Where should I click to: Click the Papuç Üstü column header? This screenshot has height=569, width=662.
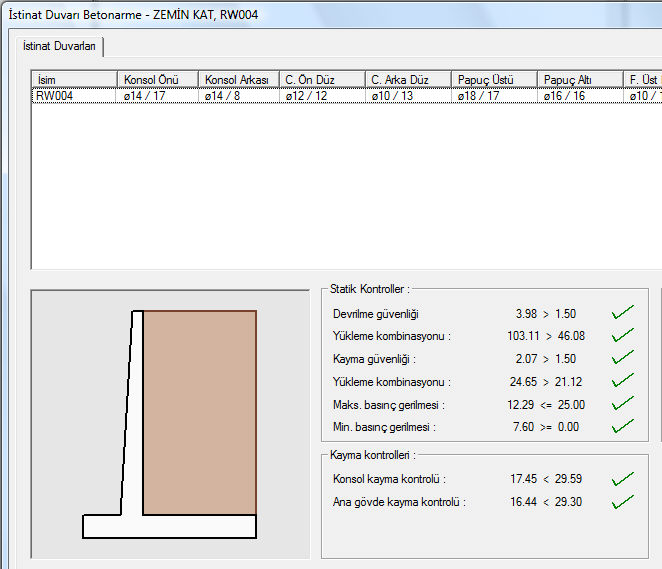[494, 79]
